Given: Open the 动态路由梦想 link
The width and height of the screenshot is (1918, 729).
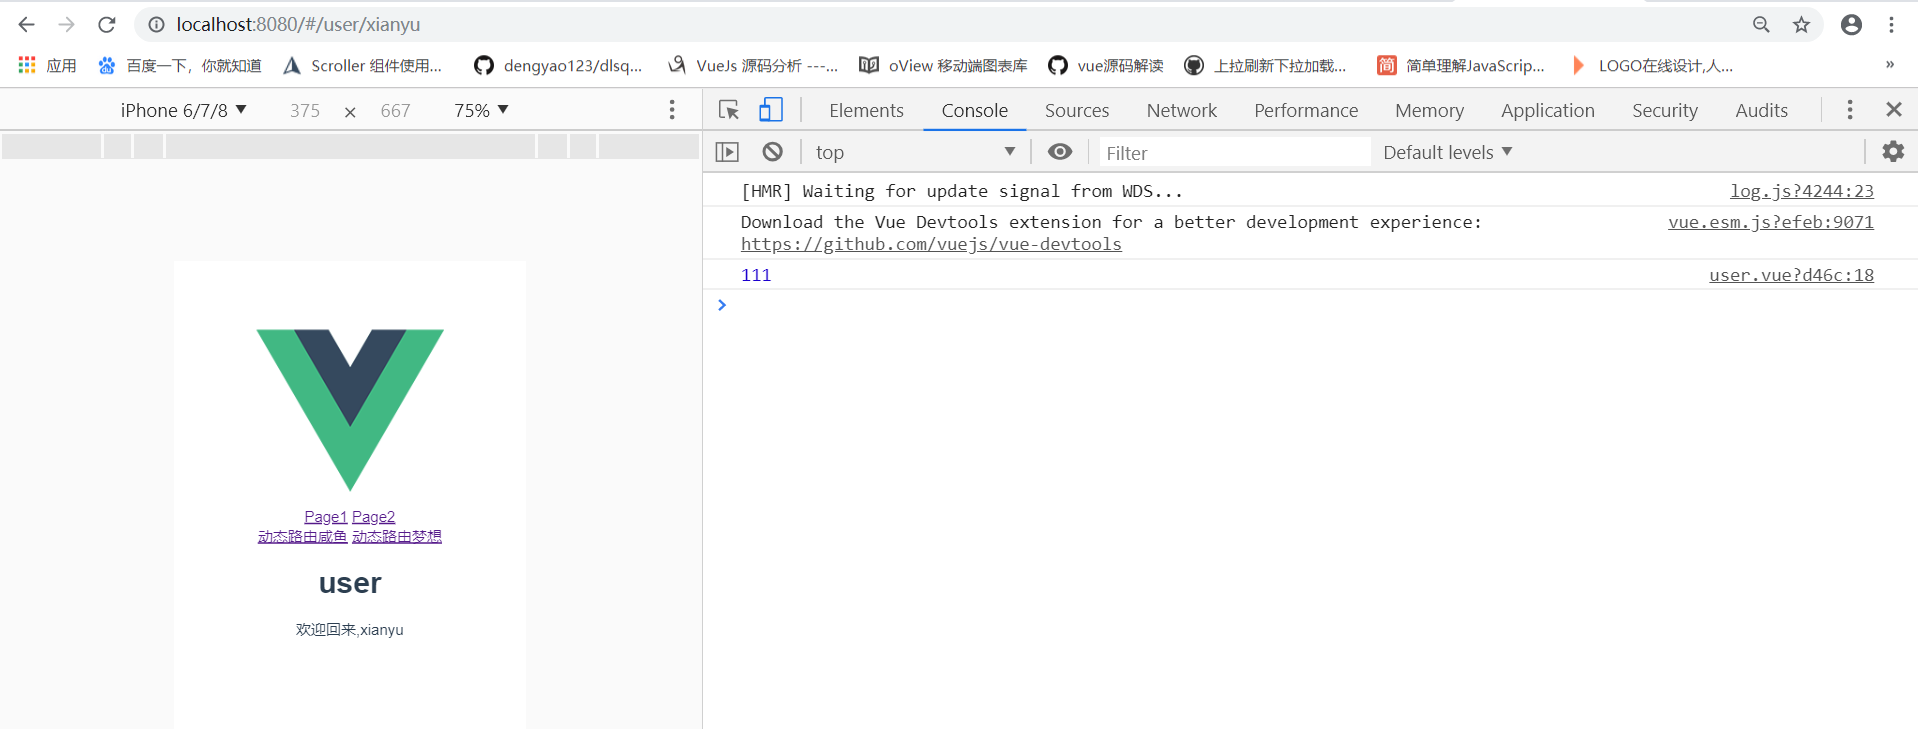Looking at the screenshot, I should pyautogui.click(x=396, y=537).
